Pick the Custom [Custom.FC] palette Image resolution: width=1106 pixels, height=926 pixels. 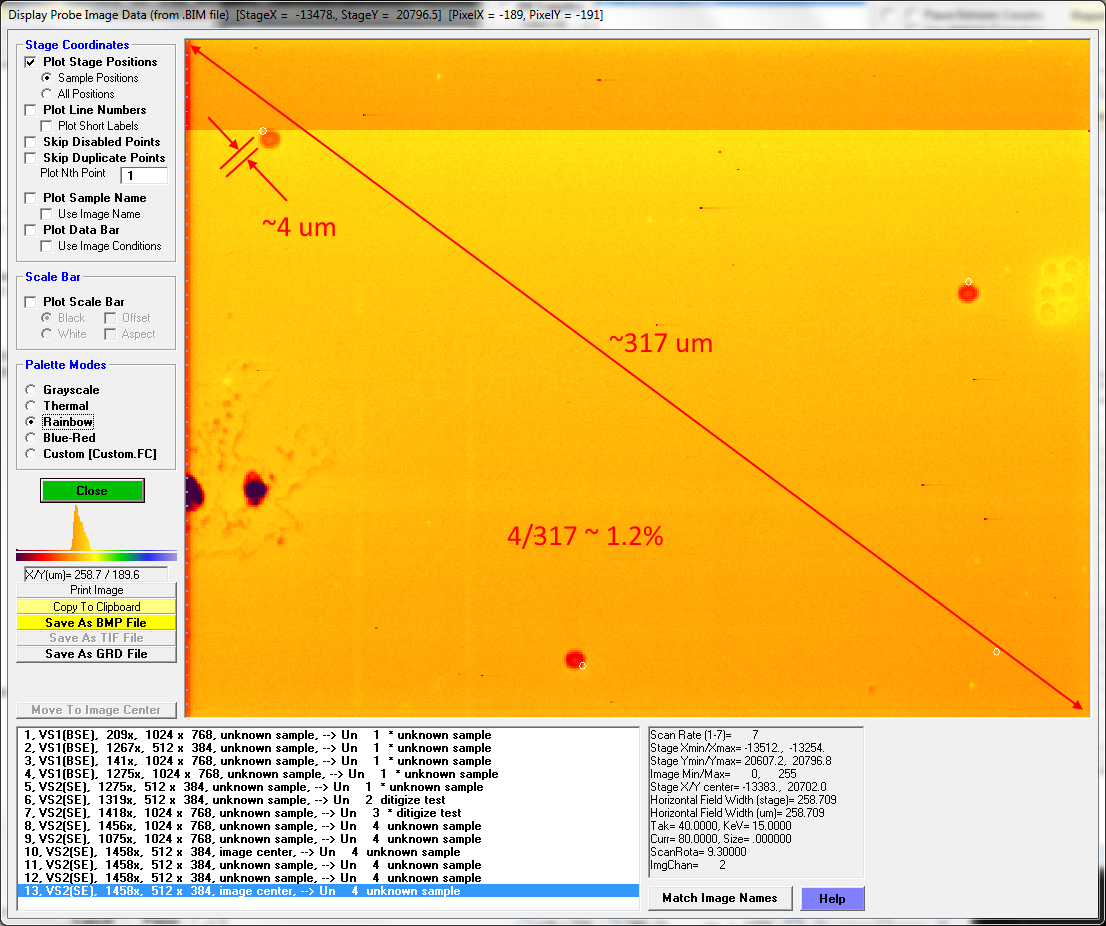(32, 454)
